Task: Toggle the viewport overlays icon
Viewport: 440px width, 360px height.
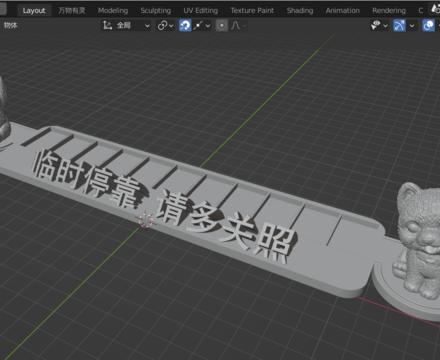Action: click(429, 25)
